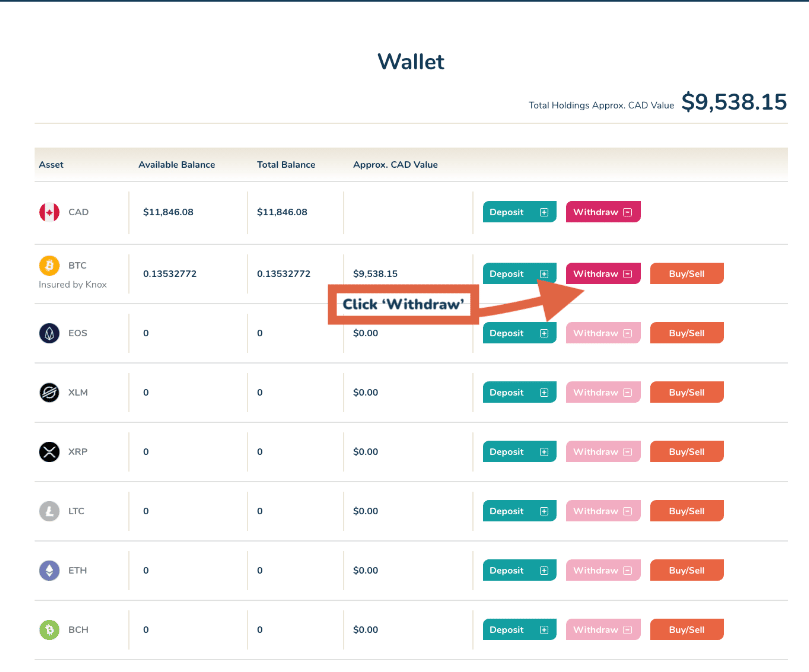
Task: Open Buy/Sell for Bitcoin
Action: click(686, 273)
